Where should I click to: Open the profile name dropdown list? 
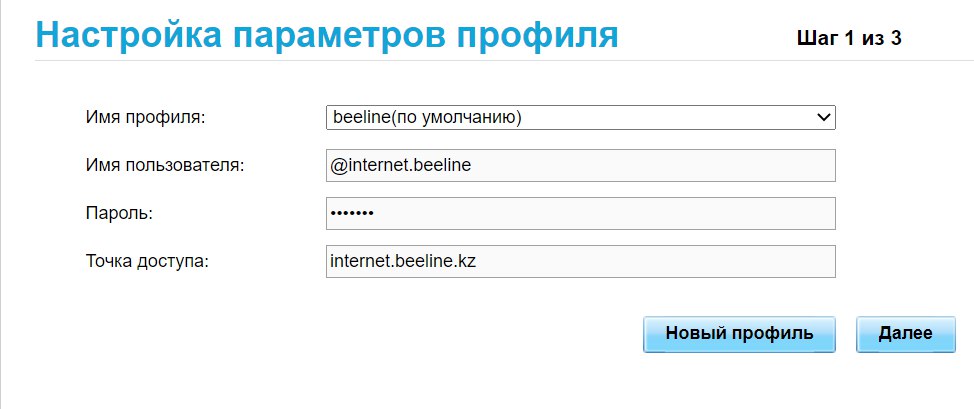pos(580,117)
